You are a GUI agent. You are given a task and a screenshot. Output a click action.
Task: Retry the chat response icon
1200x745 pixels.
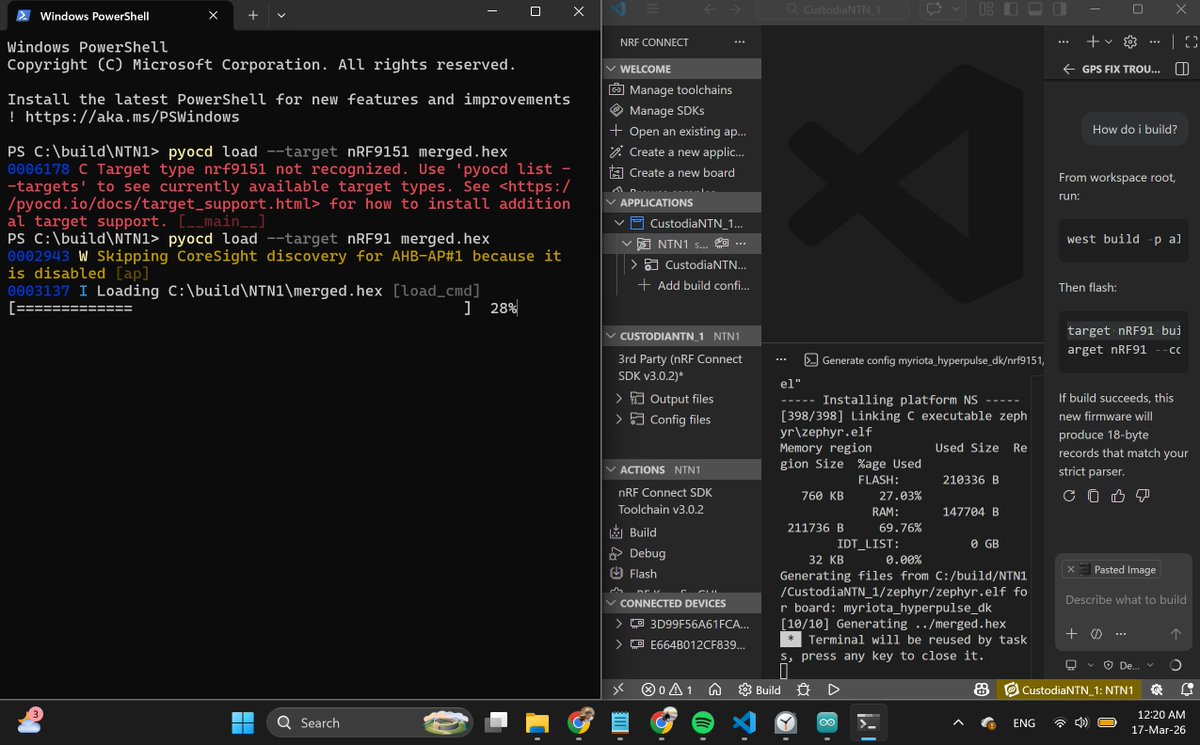click(x=1069, y=496)
